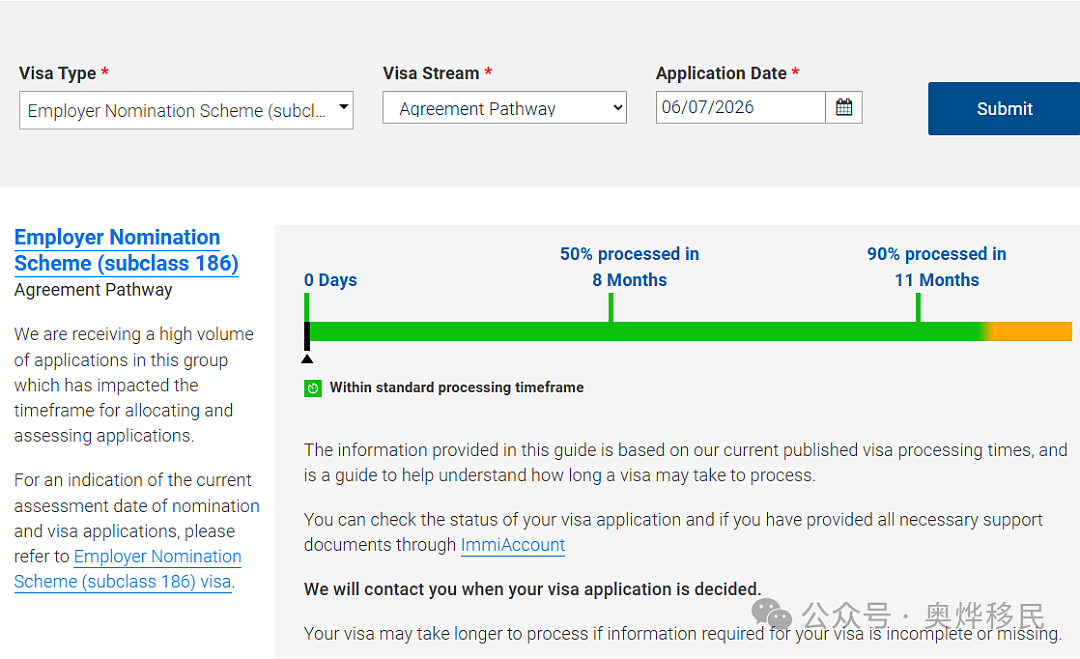Follow the Employer Nomination Scheme visa link in the paragraph

click(127, 569)
